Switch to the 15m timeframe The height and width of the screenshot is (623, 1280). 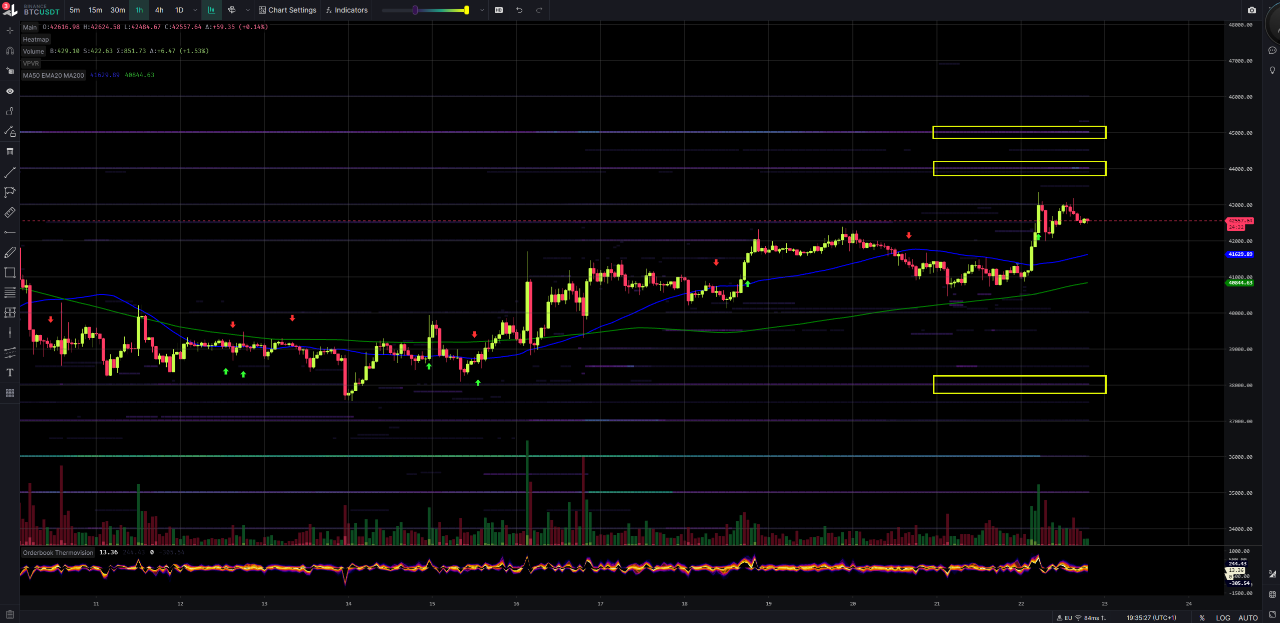pos(95,10)
